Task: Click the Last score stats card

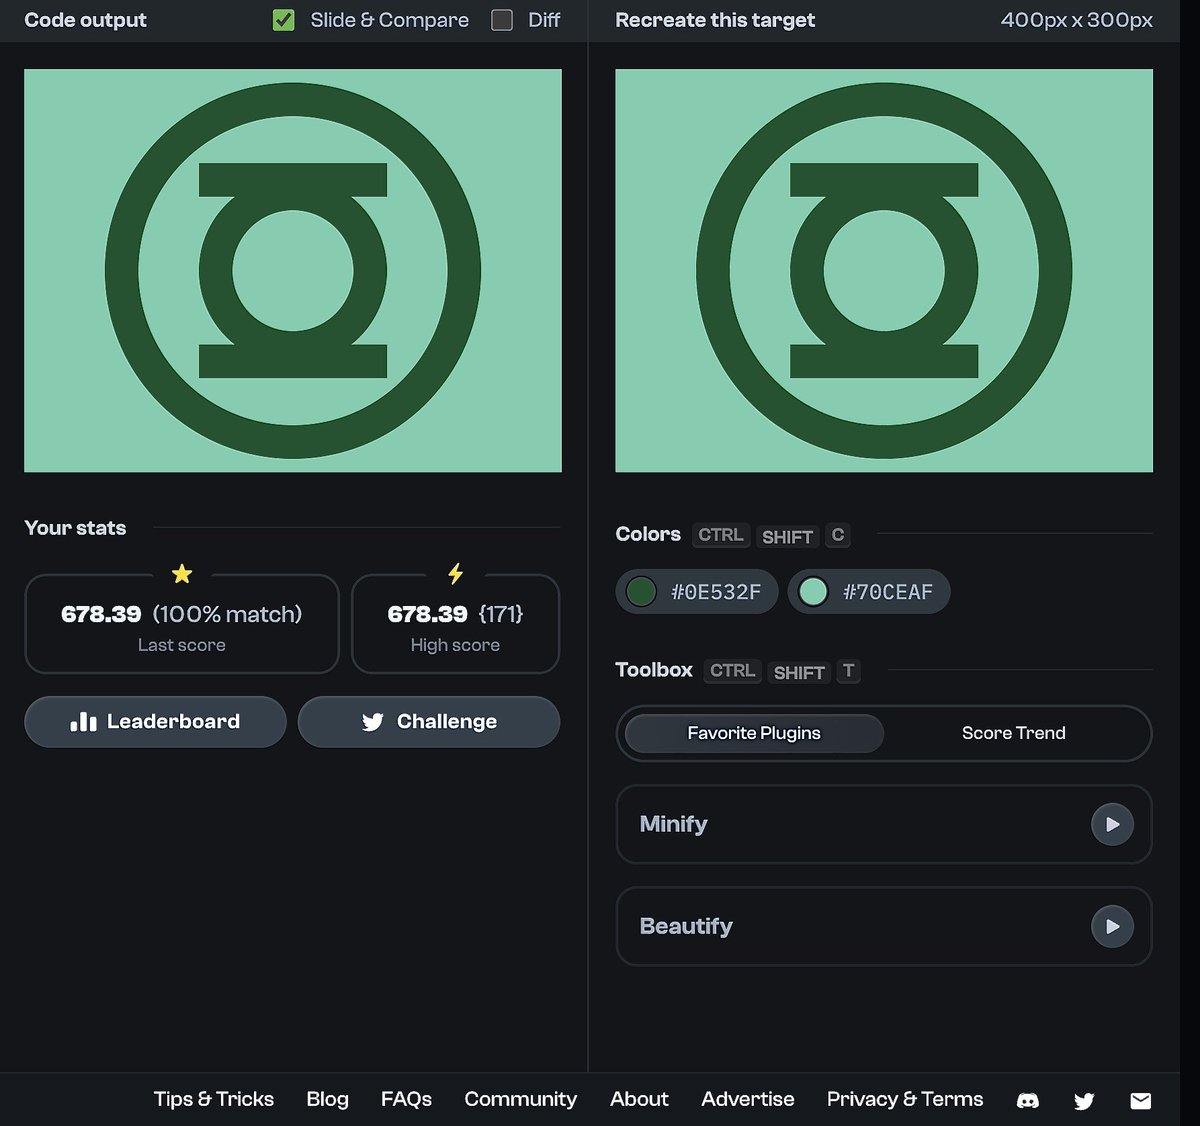Action: tap(182, 625)
